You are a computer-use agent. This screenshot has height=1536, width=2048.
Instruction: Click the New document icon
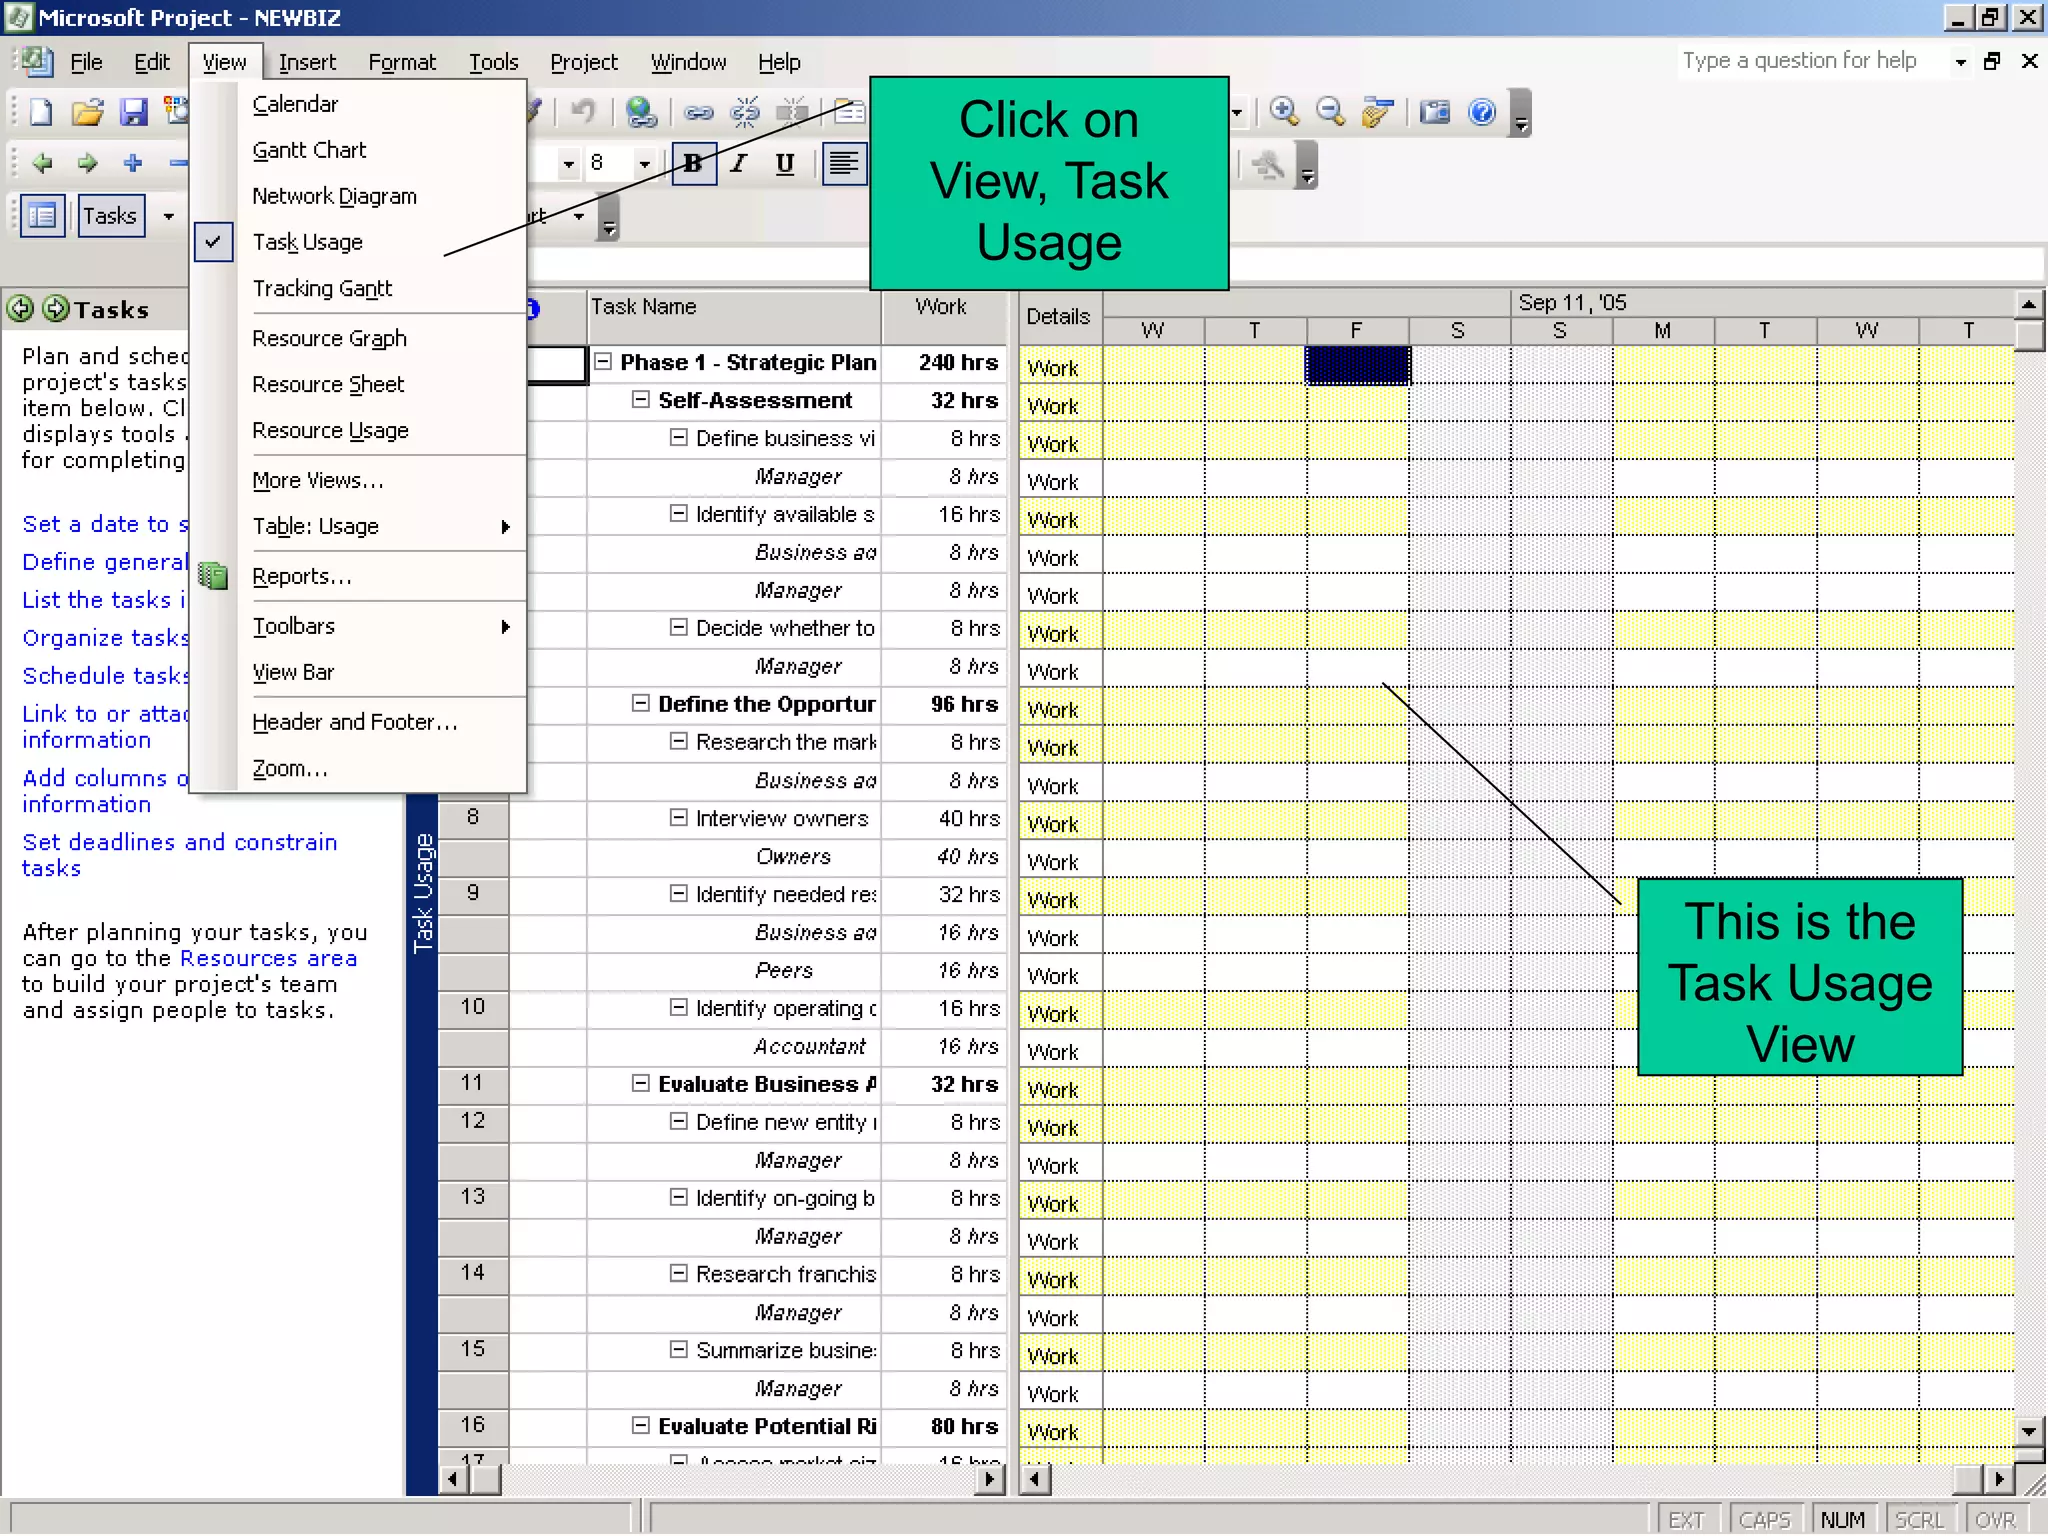[41, 112]
